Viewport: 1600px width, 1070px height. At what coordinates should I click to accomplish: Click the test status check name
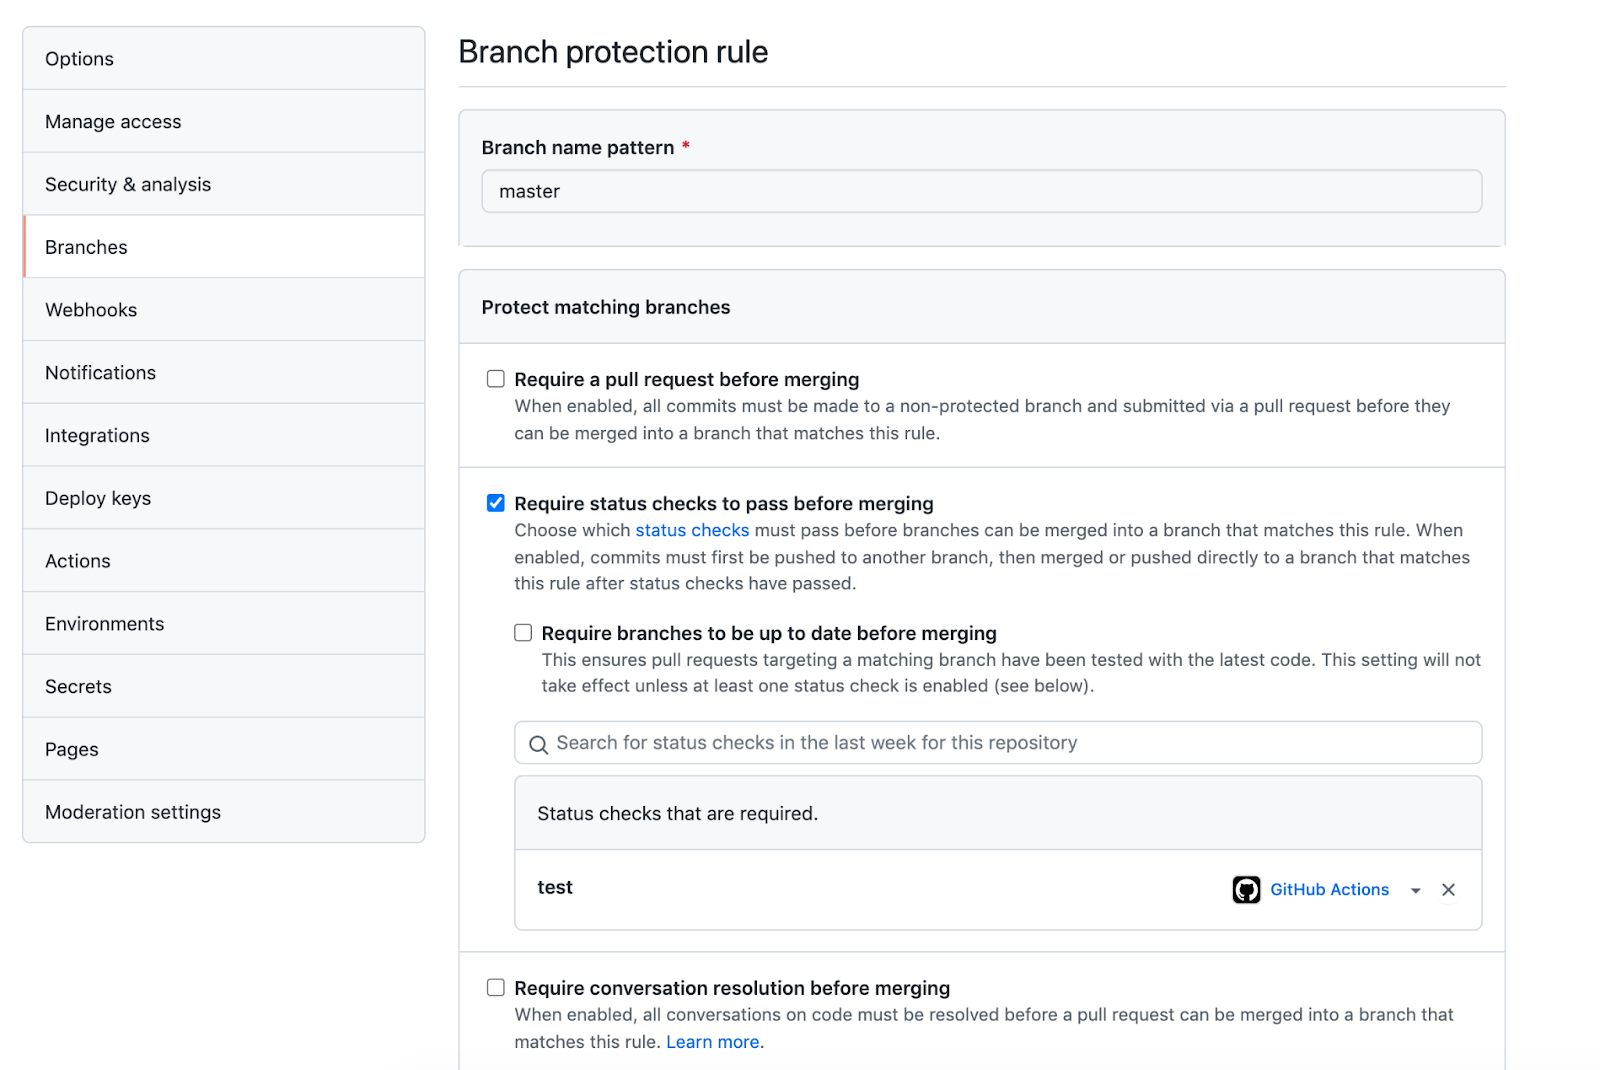click(555, 887)
